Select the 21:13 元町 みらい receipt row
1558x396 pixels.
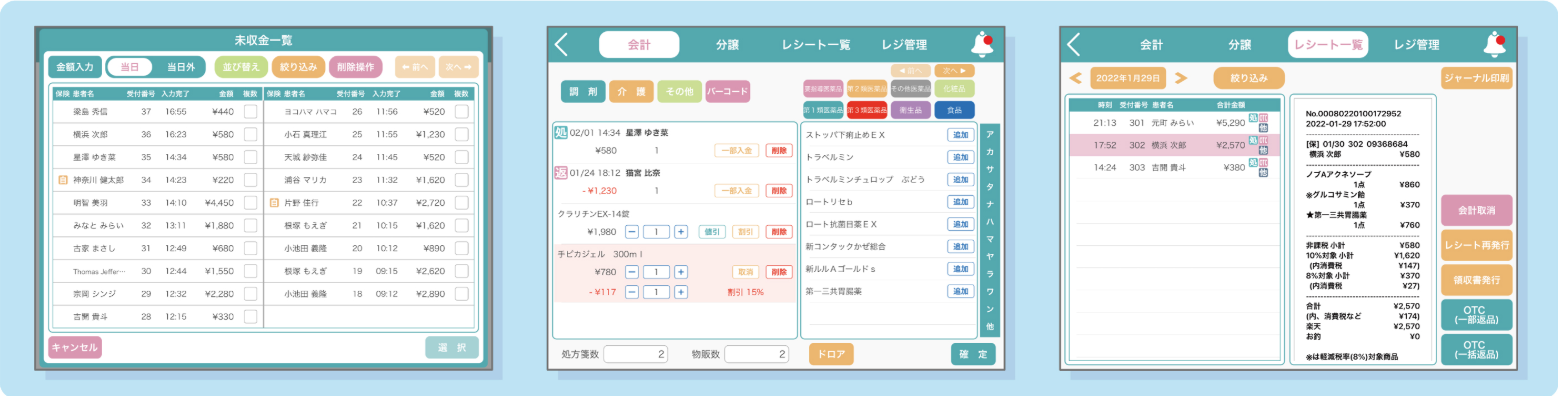click(x=1174, y=123)
